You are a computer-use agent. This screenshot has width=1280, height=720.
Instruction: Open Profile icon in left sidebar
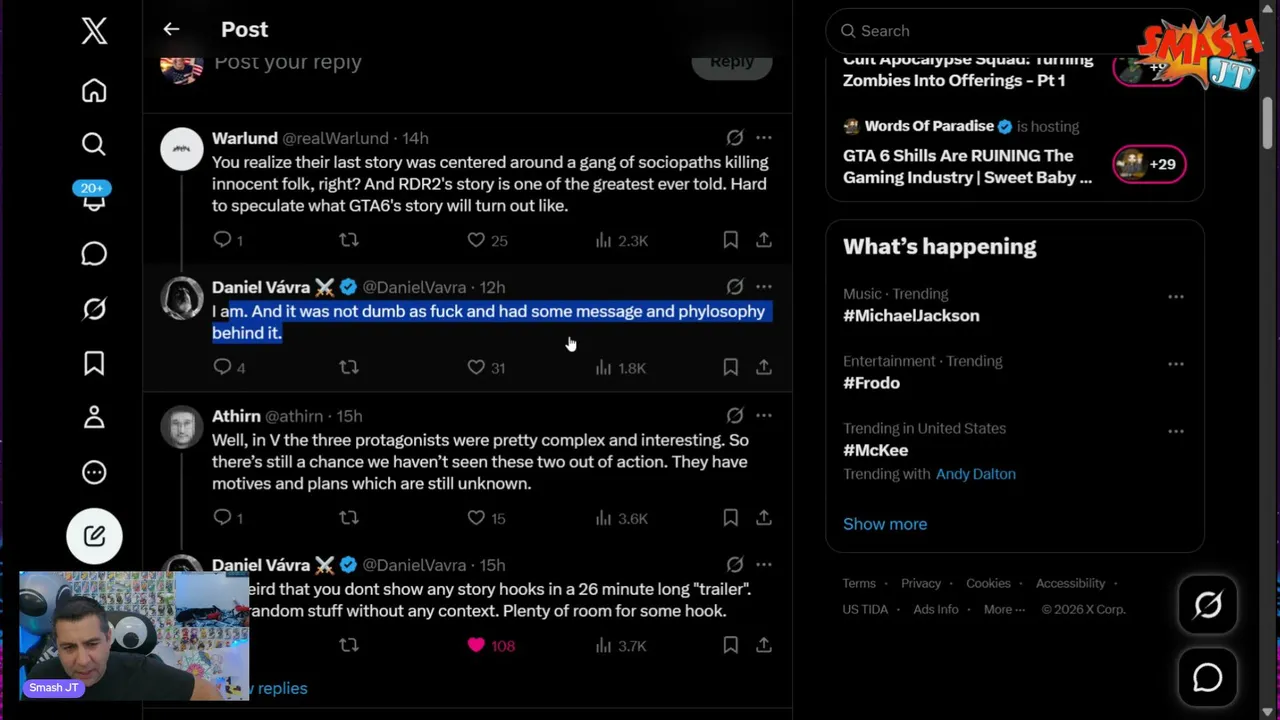click(94, 417)
